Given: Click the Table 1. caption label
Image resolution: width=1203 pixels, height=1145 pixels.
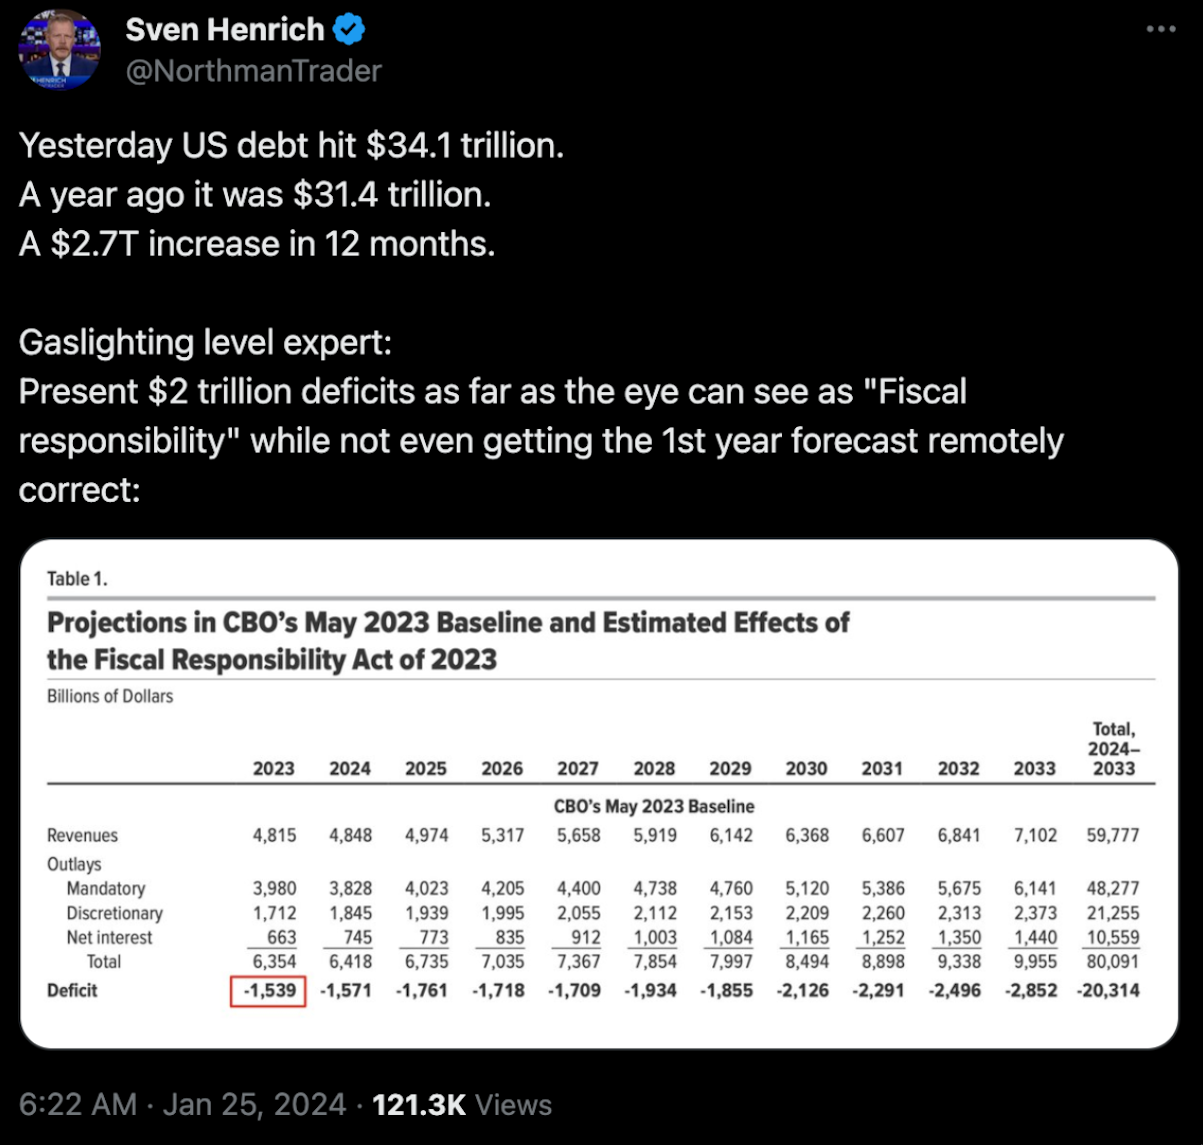Looking at the screenshot, I should pos(77,579).
